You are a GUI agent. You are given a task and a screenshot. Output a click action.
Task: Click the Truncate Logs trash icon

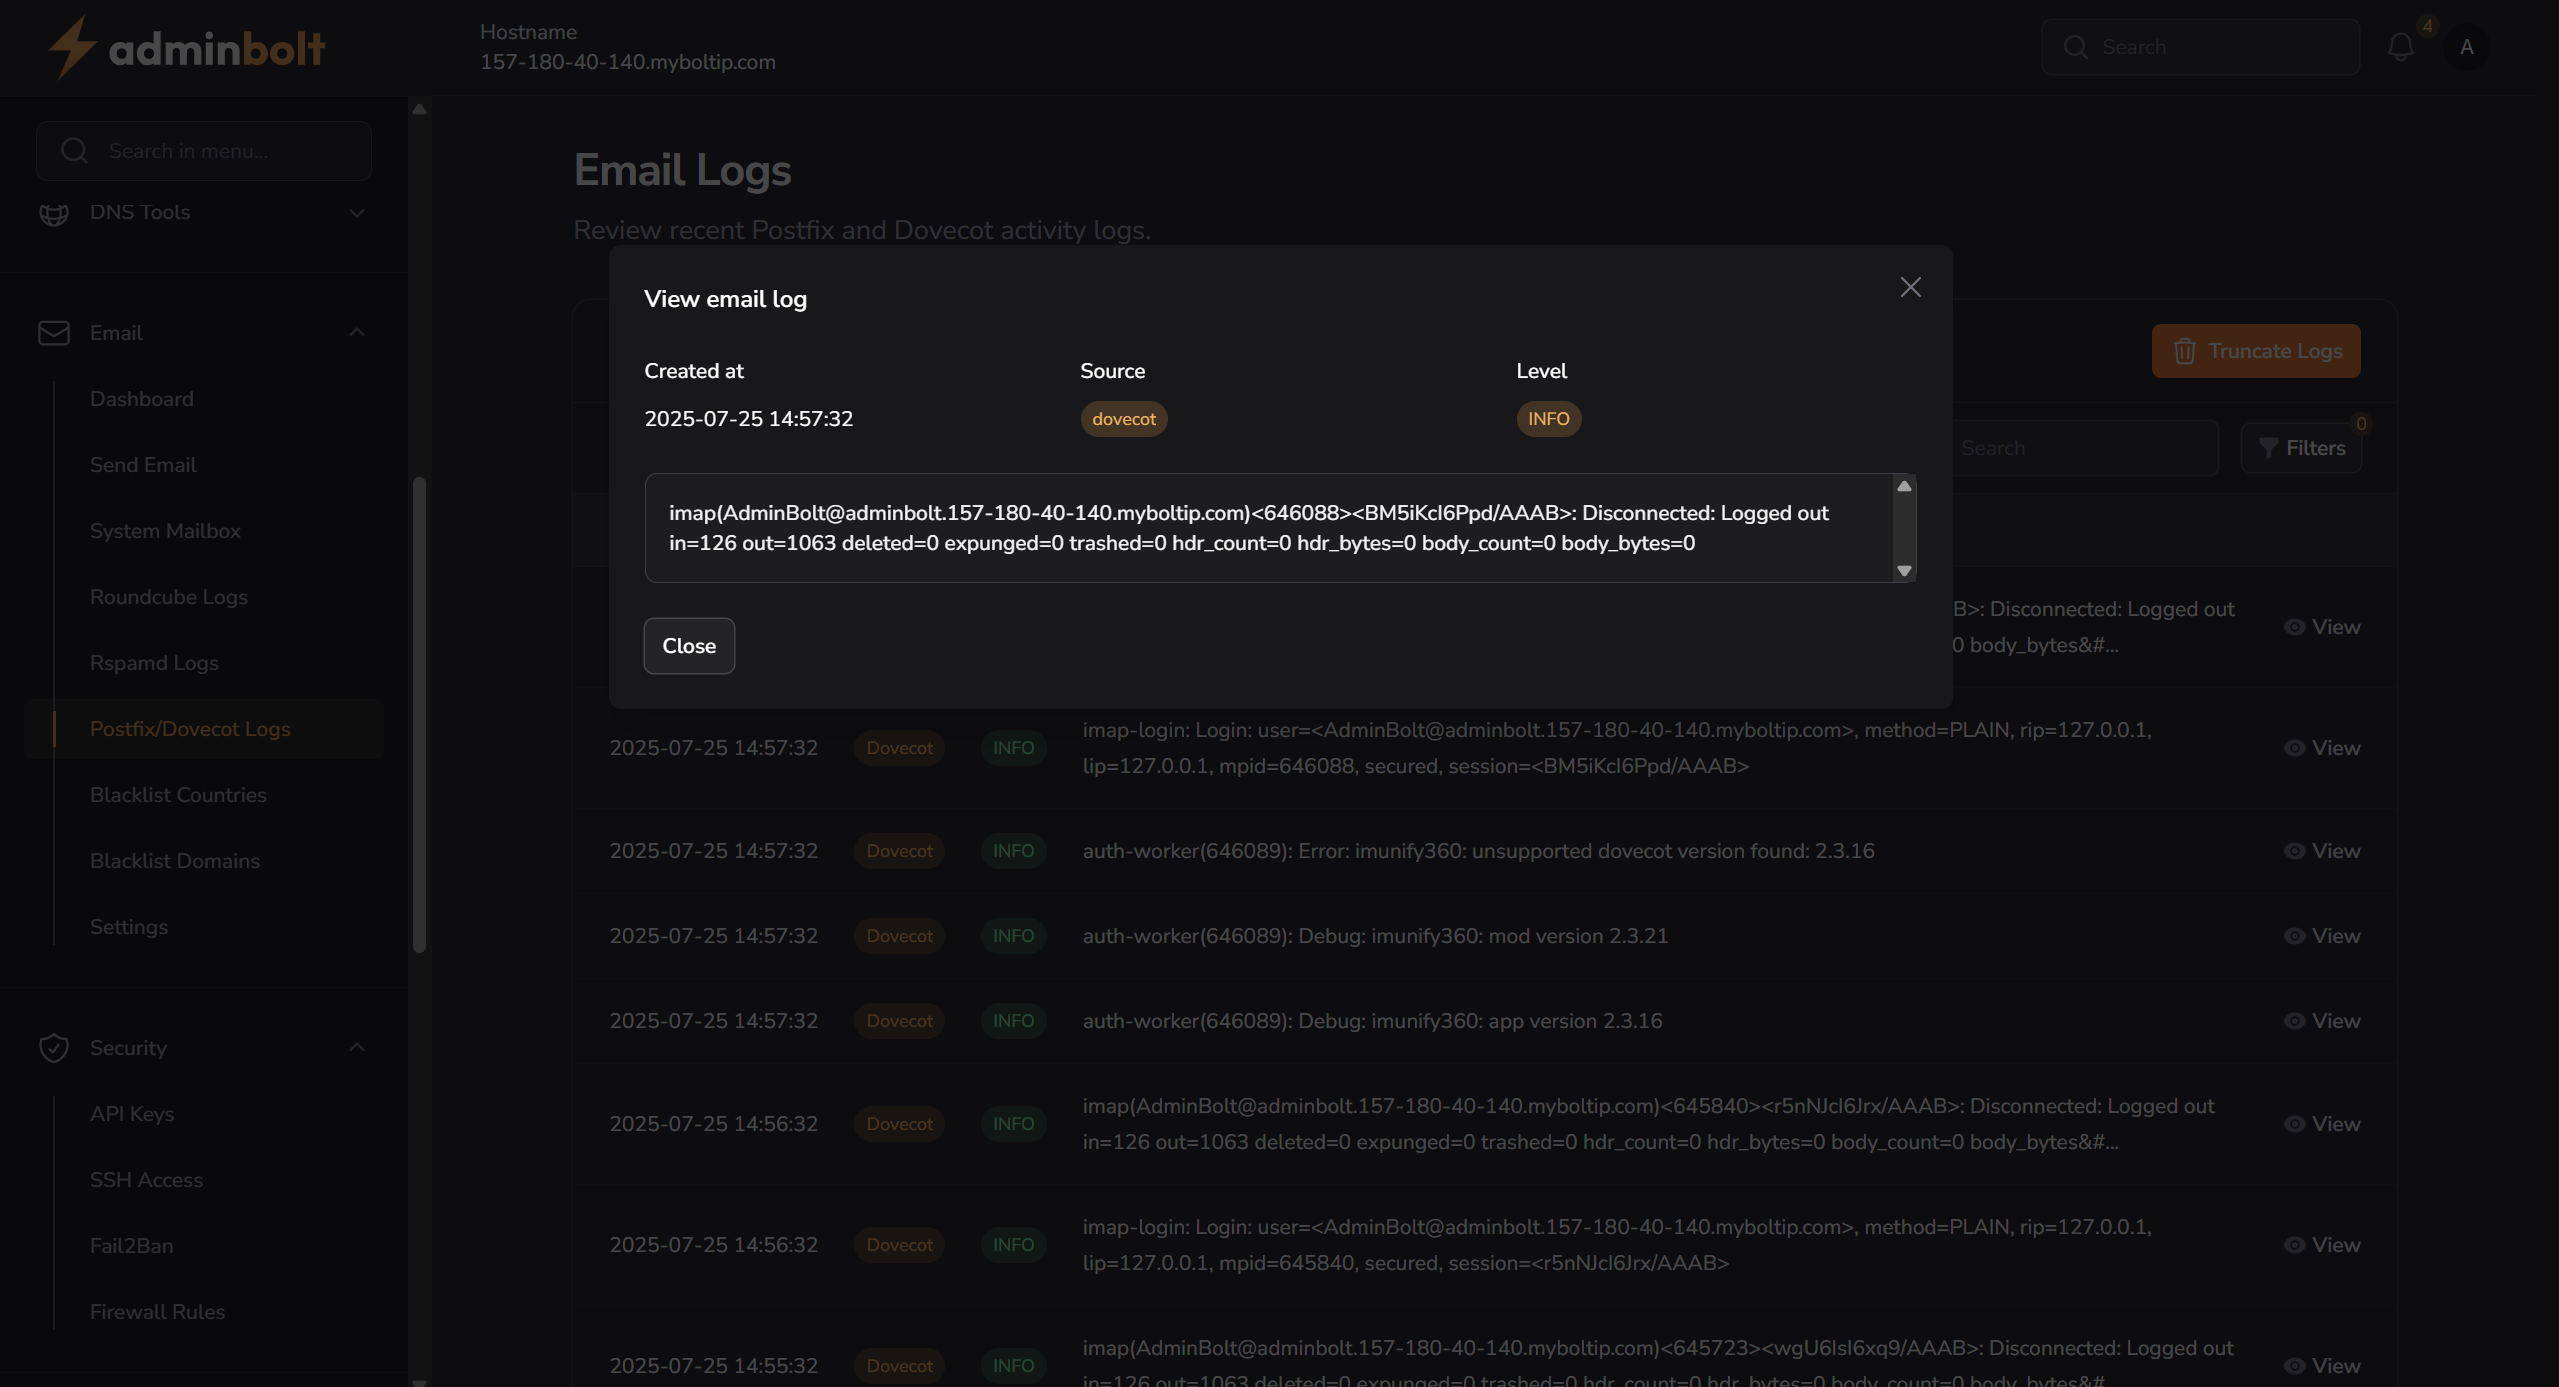pos(2183,351)
